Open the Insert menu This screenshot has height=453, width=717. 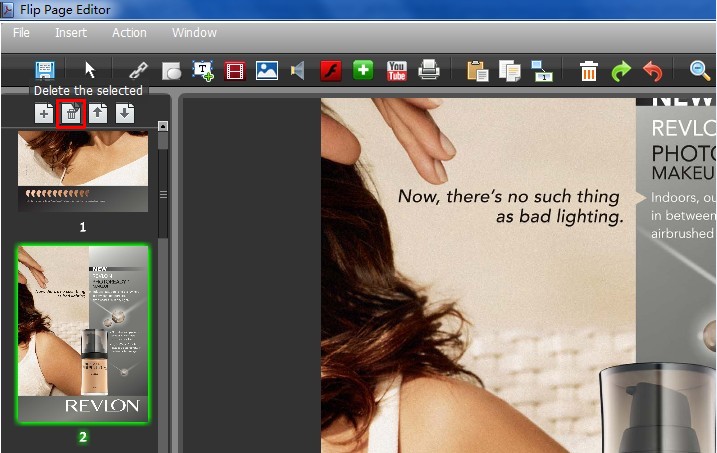pyautogui.click(x=71, y=33)
